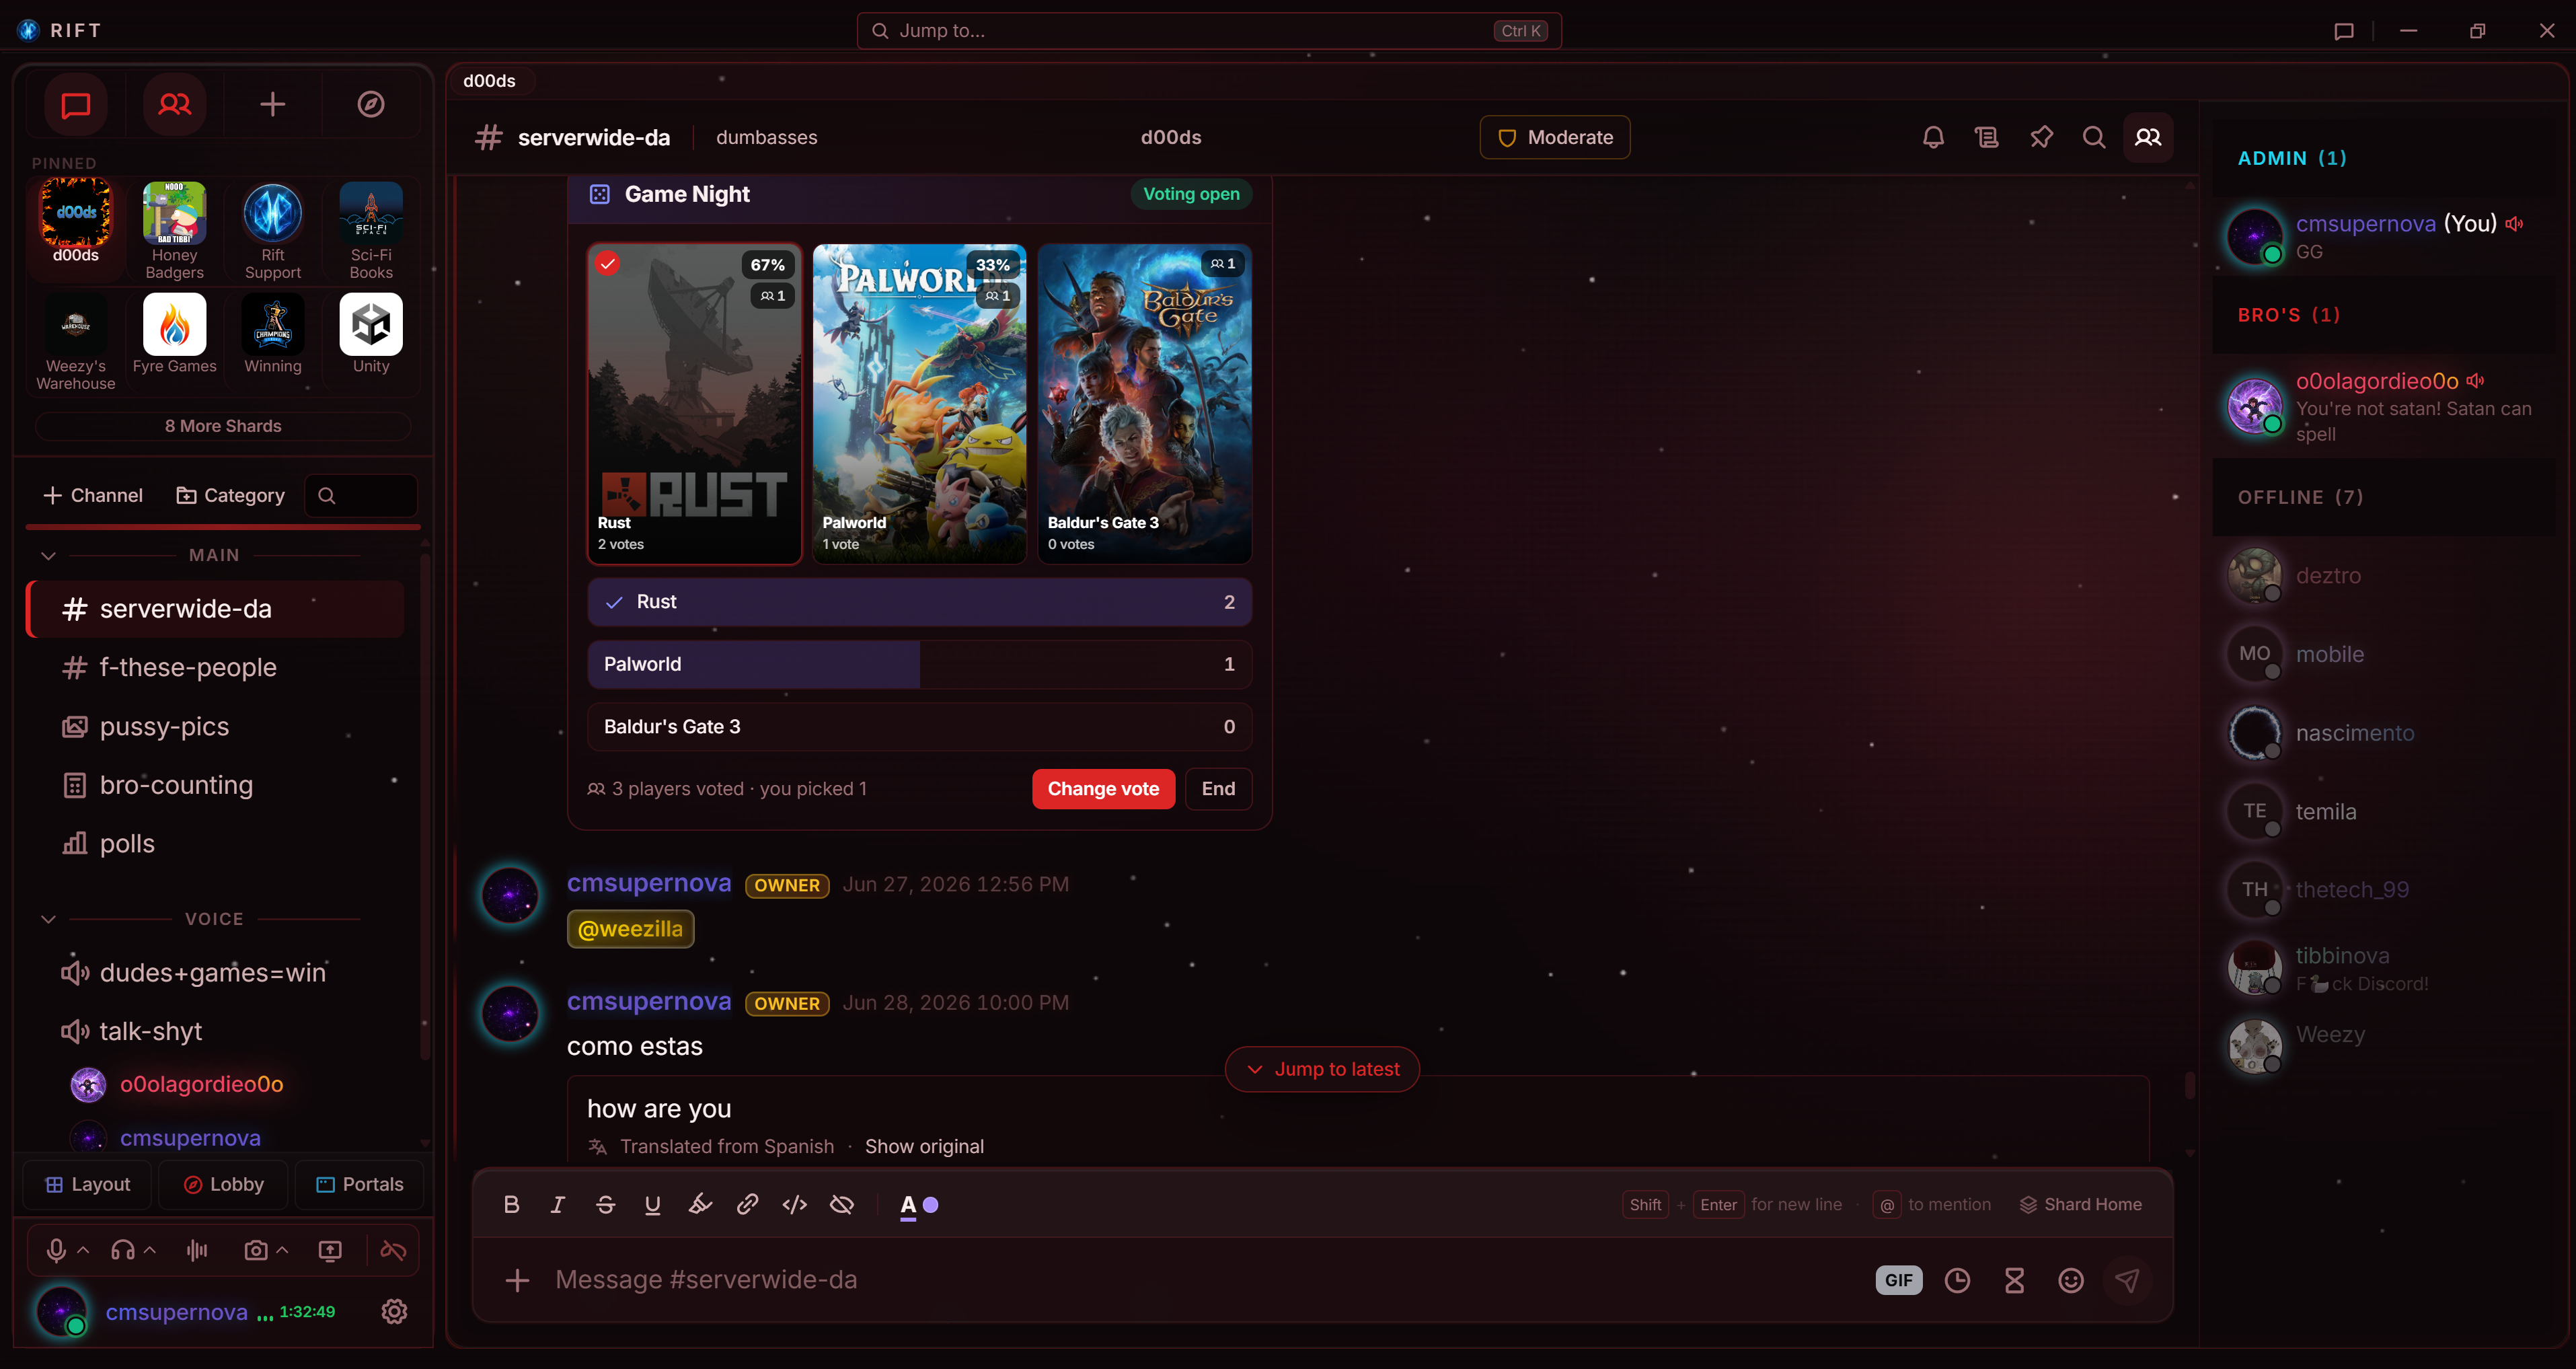Image resolution: width=2576 pixels, height=1369 pixels.
Task: Toggle the camera
Action: (256, 1250)
